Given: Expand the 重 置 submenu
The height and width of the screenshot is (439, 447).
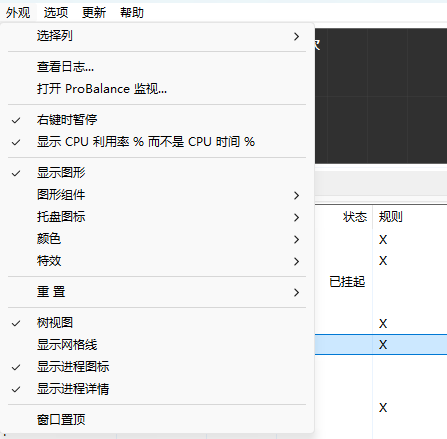Looking at the screenshot, I should pos(157,292).
